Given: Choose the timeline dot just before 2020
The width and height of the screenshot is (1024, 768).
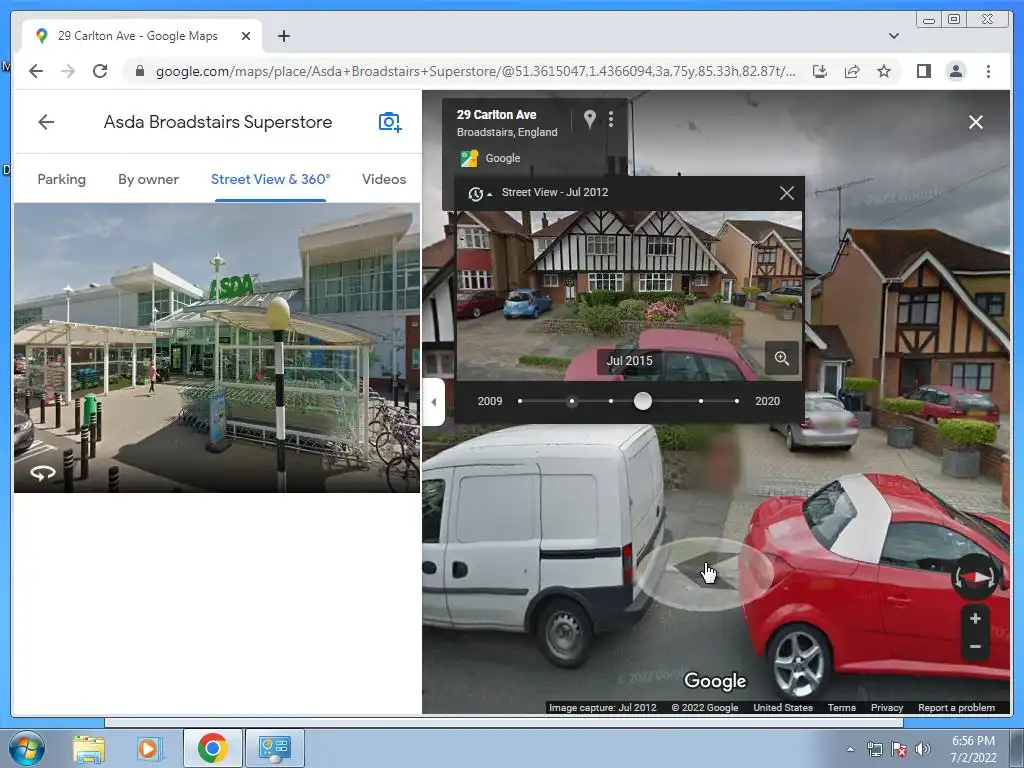Looking at the screenshot, I should 701,401.
